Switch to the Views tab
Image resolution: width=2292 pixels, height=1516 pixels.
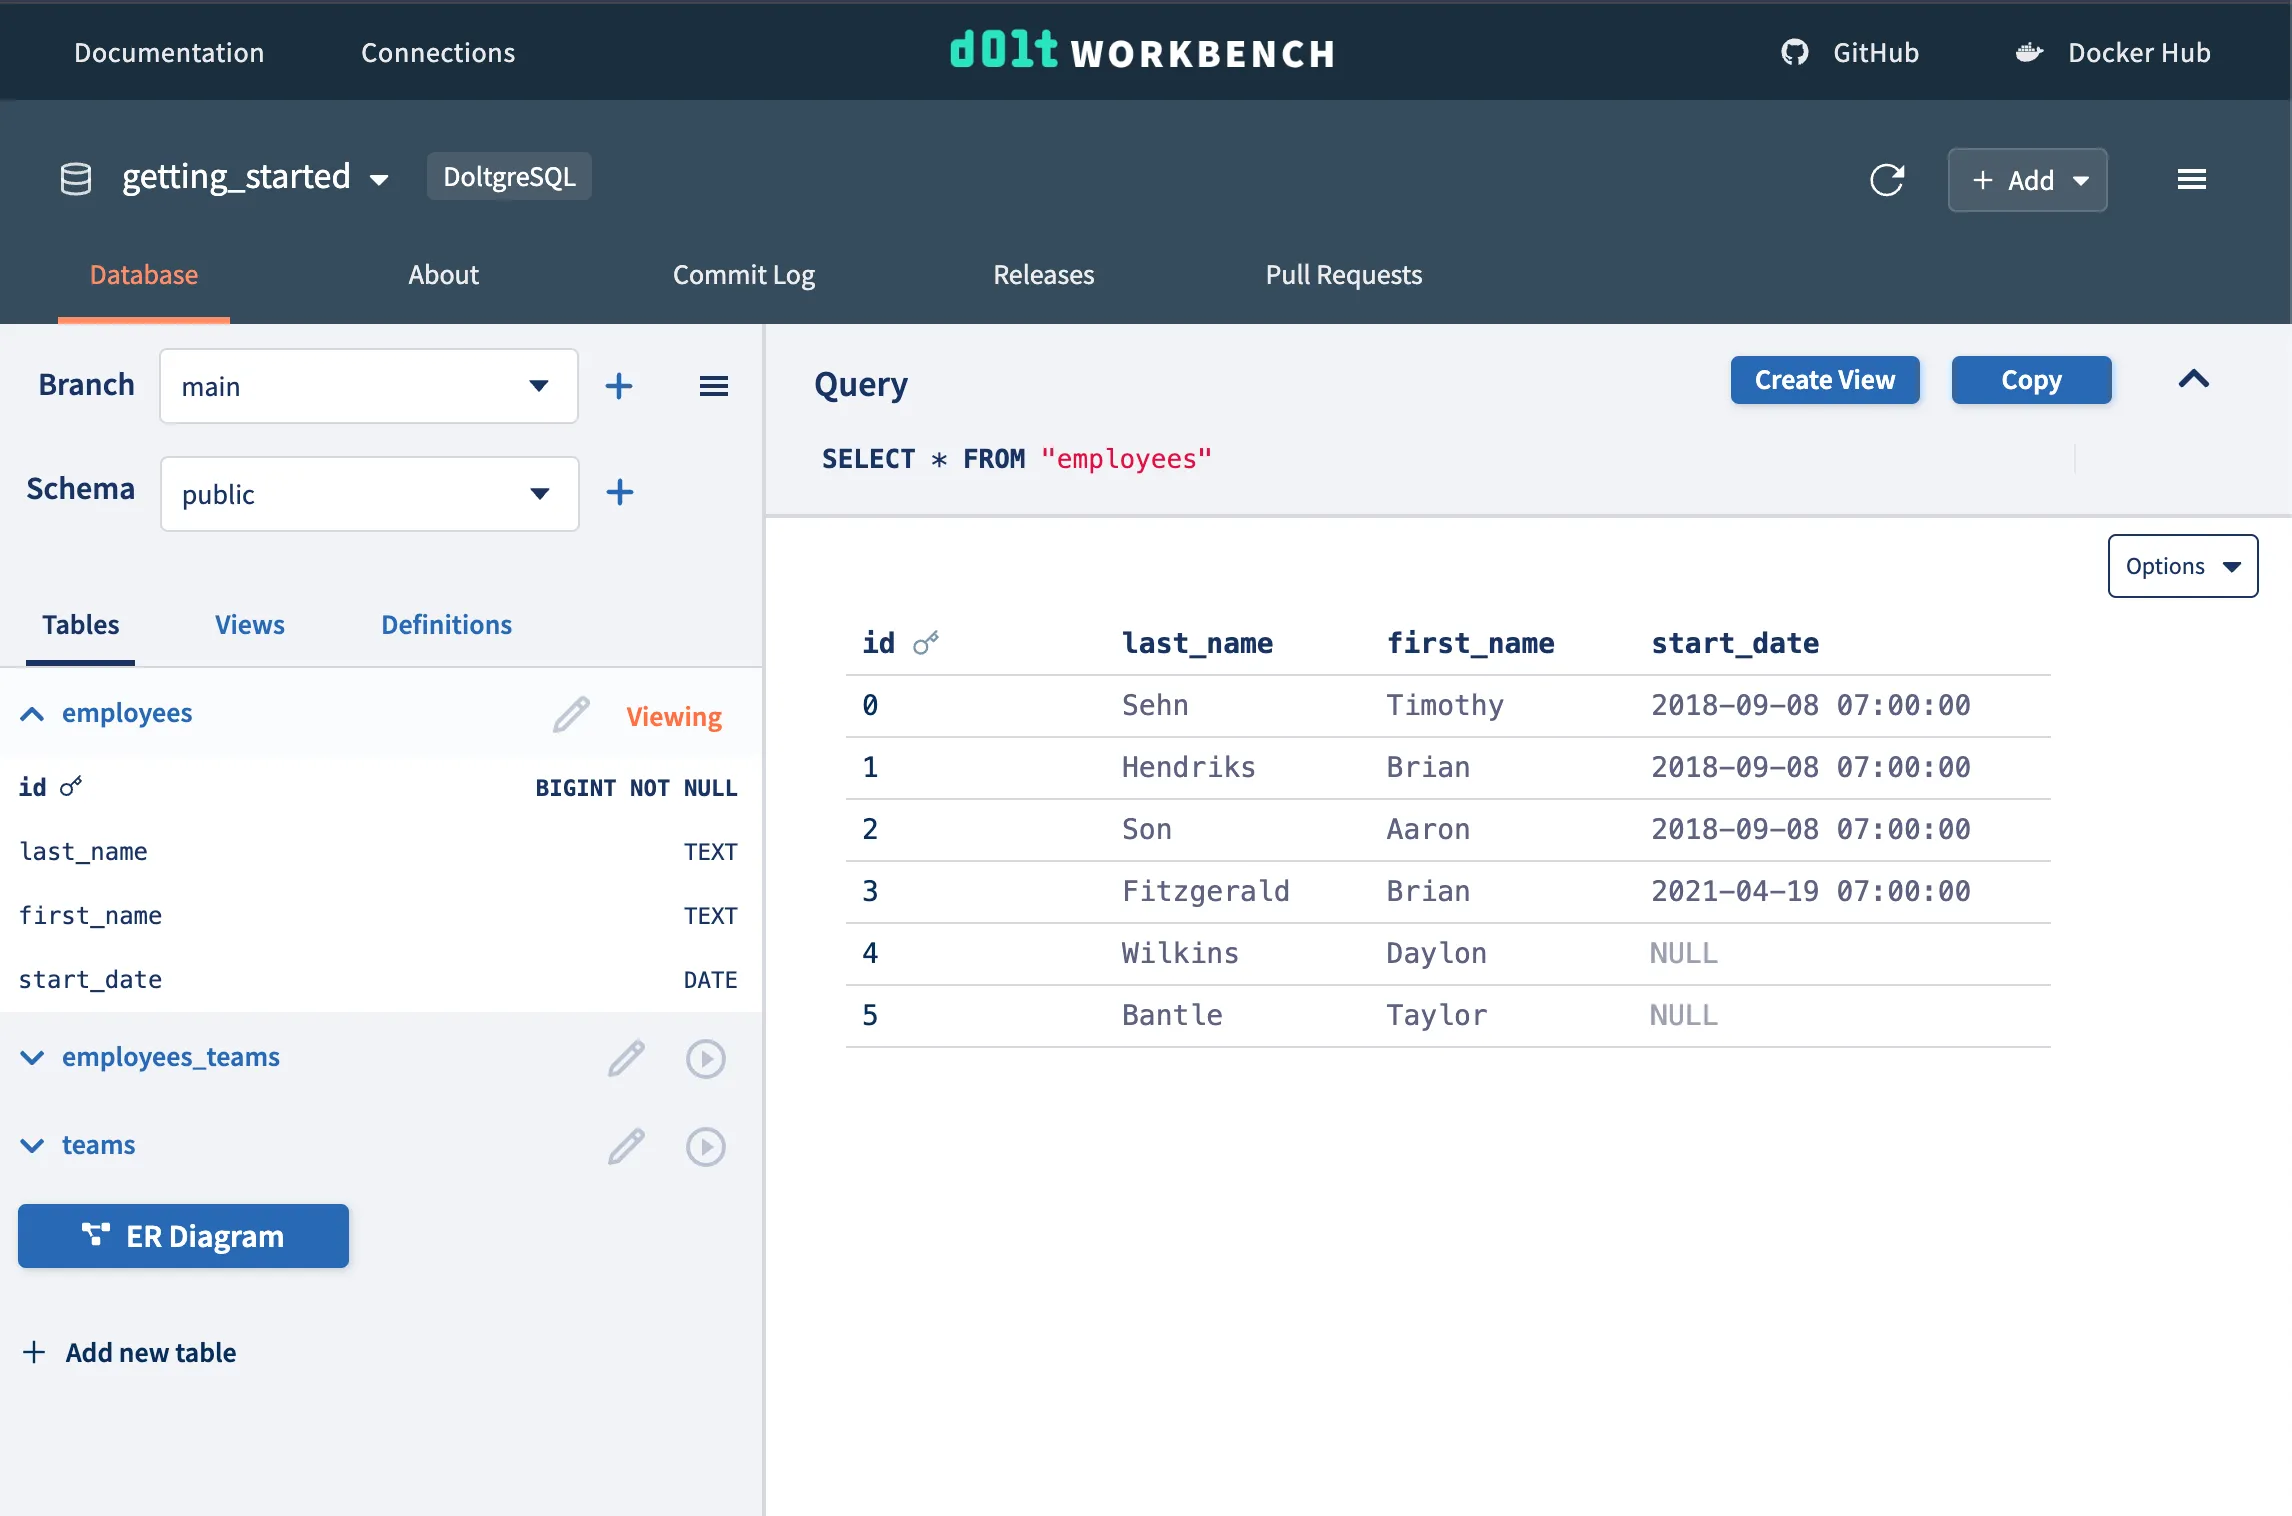[x=249, y=625]
